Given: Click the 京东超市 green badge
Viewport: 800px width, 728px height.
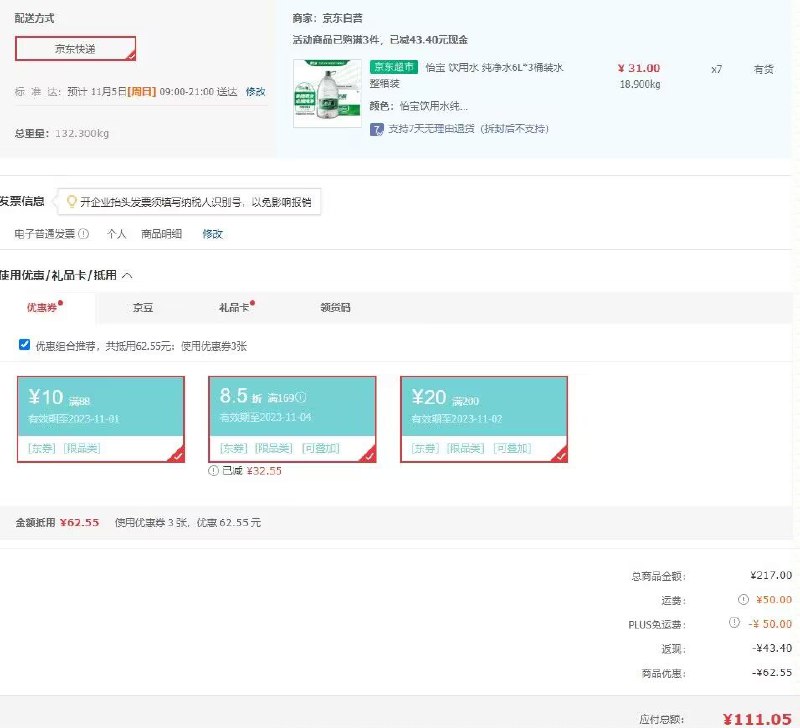Looking at the screenshot, I should point(393,67).
